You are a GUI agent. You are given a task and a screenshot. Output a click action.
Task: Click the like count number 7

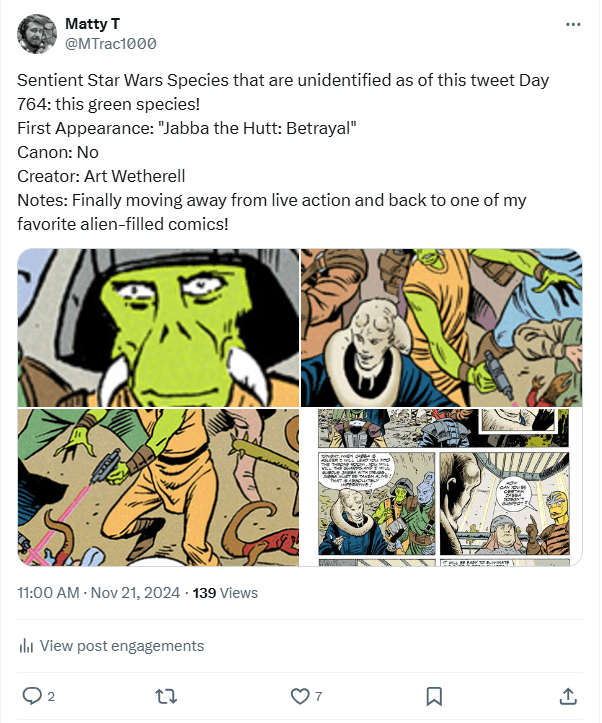coord(319,696)
